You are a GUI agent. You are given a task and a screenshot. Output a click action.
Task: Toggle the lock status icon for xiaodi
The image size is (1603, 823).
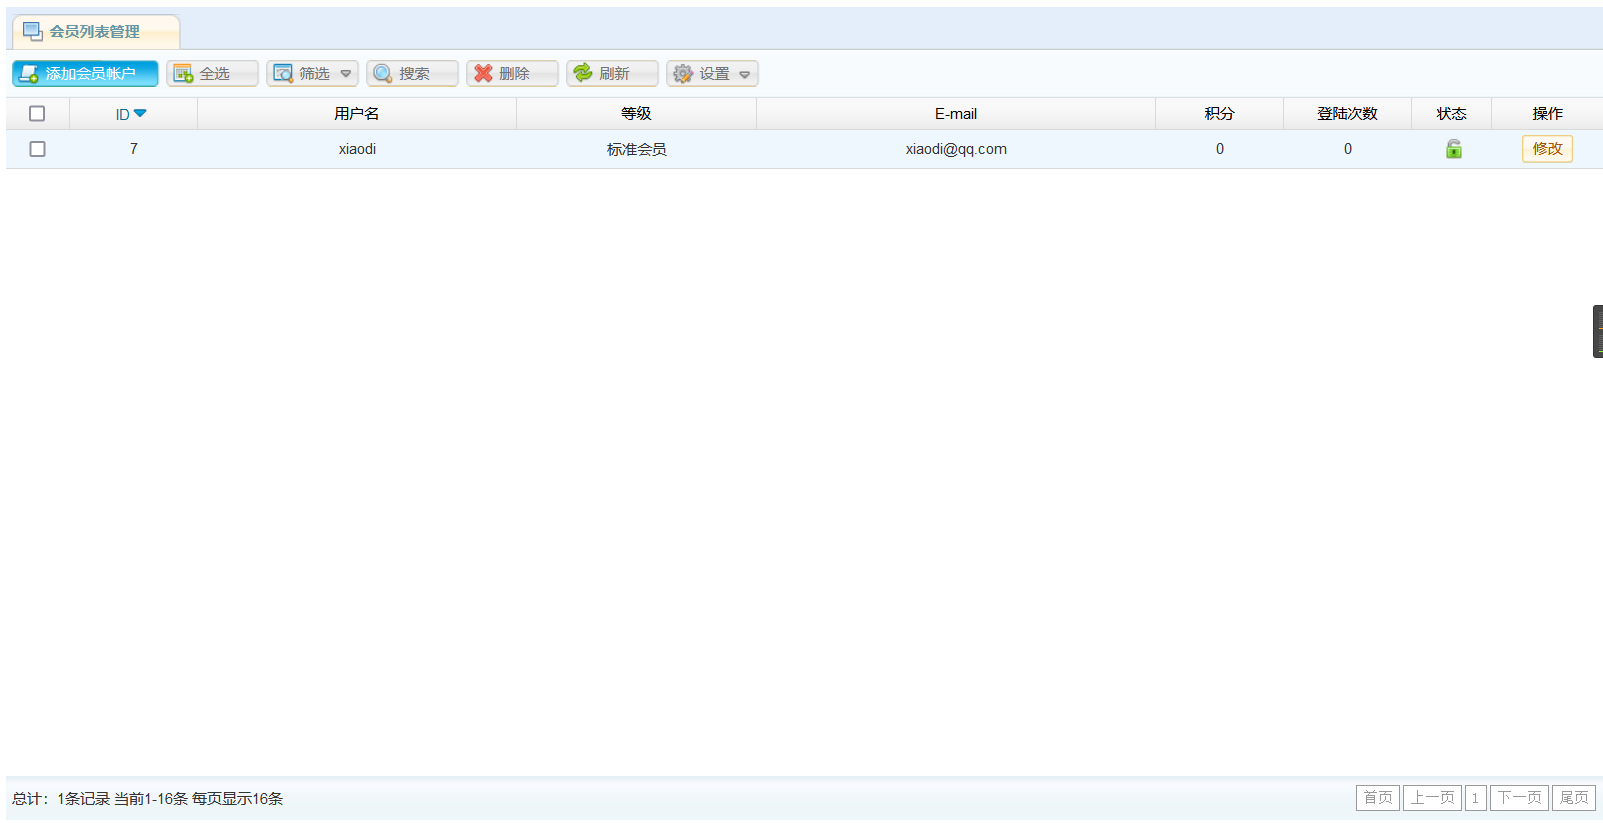click(1454, 149)
